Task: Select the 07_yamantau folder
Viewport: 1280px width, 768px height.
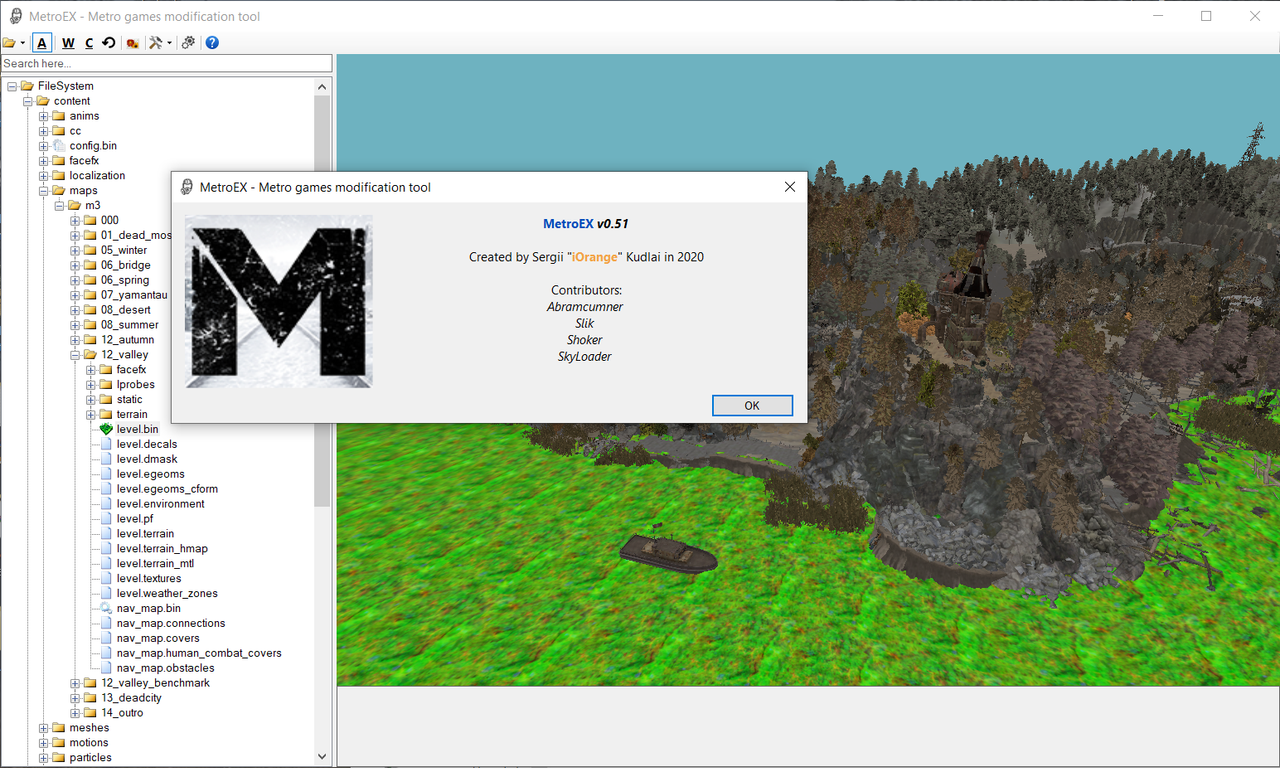Action: pos(134,295)
